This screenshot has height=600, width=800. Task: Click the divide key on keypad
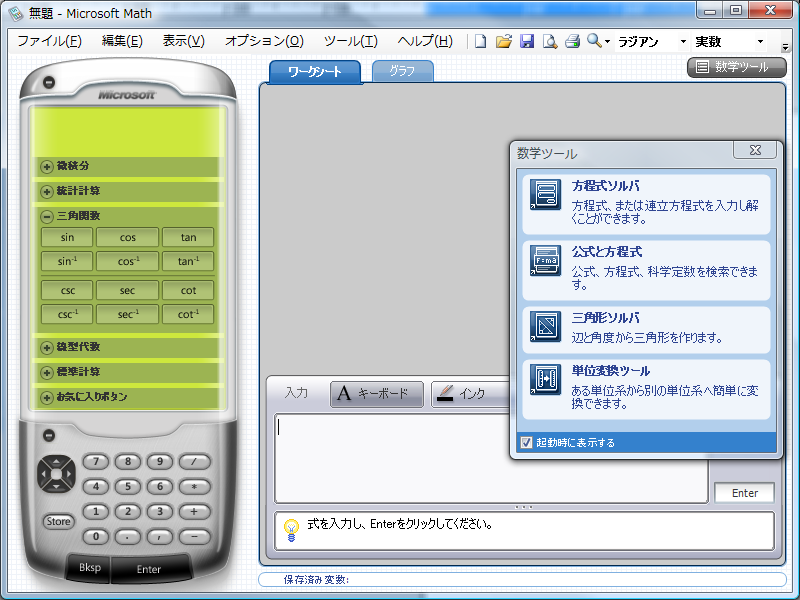(194, 462)
